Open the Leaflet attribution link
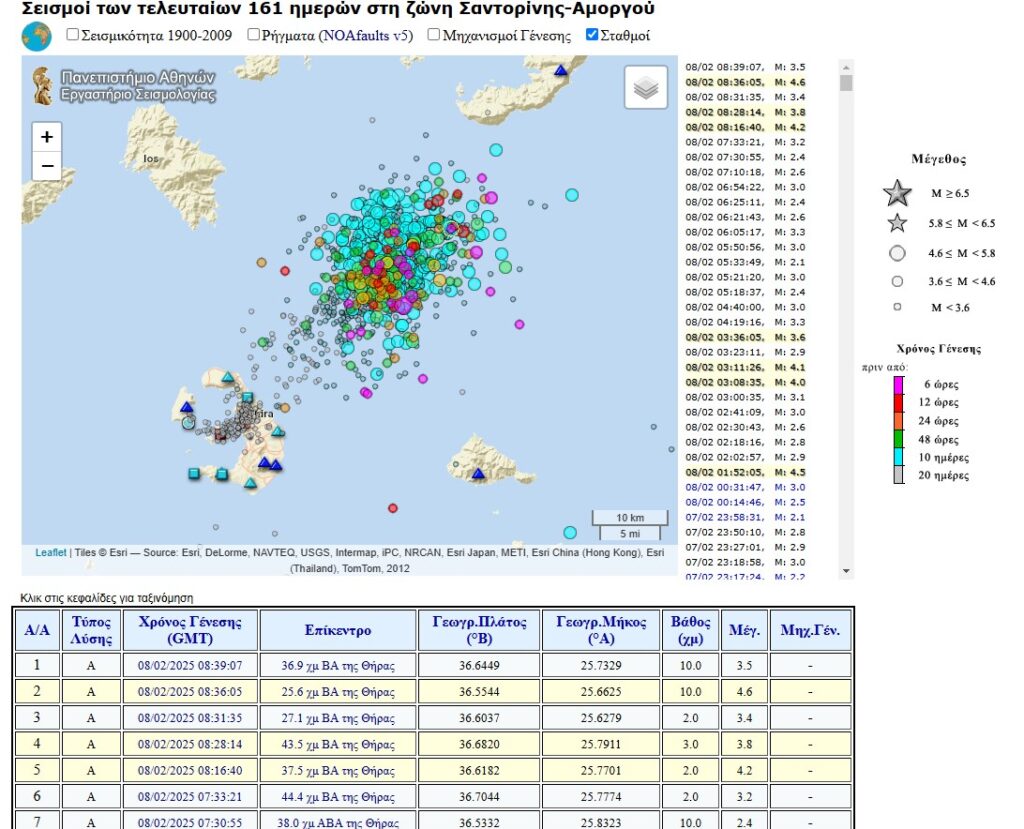 tap(50, 552)
